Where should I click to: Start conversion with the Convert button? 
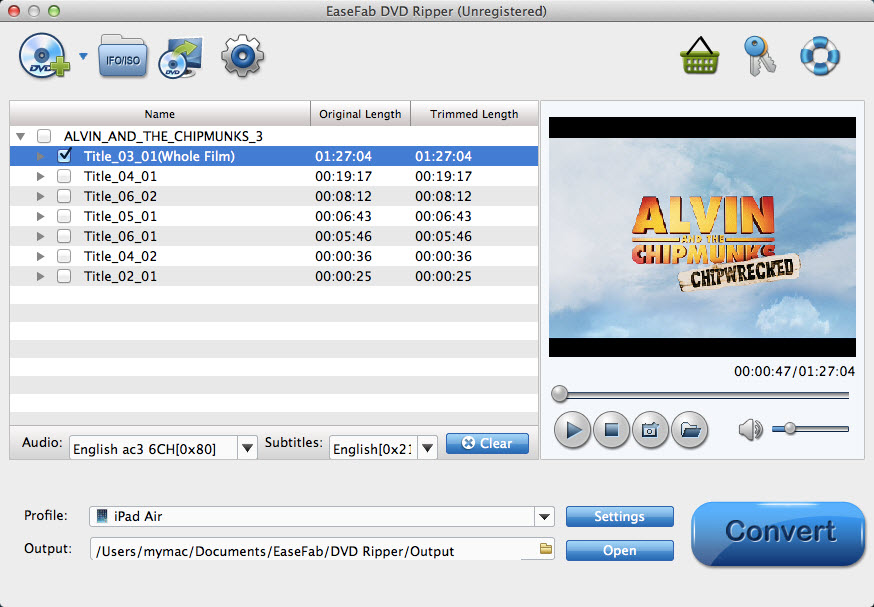pyautogui.click(x=778, y=533)
